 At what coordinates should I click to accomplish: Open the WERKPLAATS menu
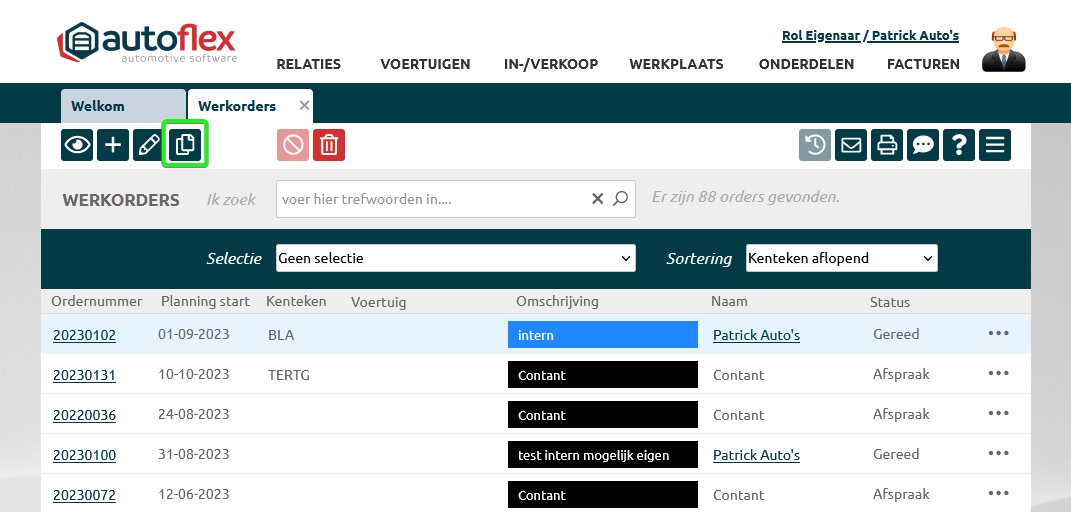[676, 64]
